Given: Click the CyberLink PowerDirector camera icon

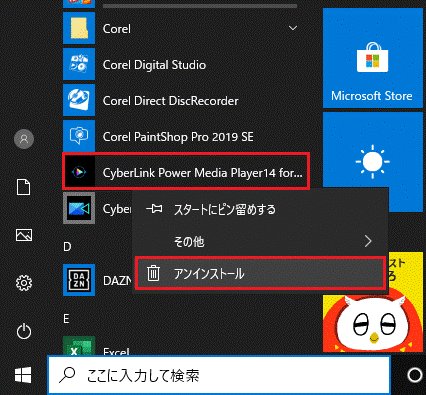Looking at the screenshot, I should pos(79,208).
